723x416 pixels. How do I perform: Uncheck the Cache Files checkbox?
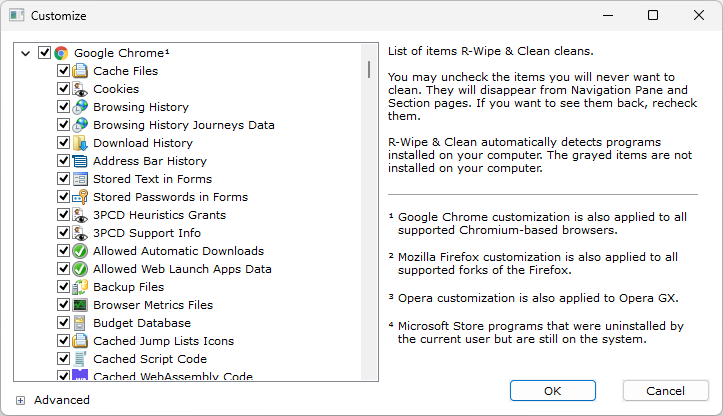pyautogui.click(x=63, y=71)
